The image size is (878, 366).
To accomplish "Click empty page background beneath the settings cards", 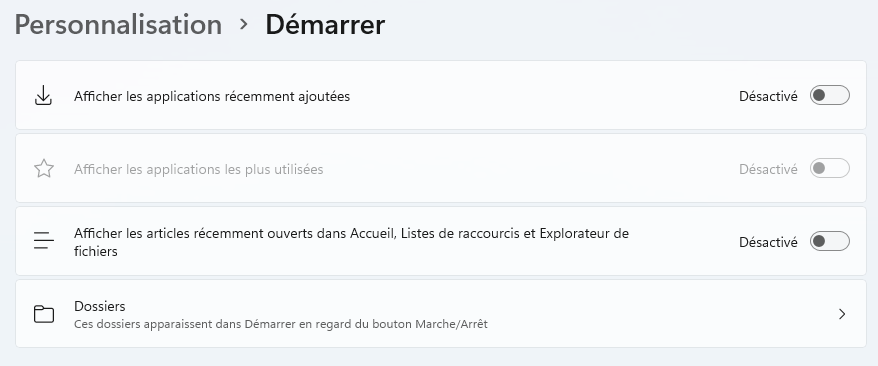I will click(x=439, y=357).
